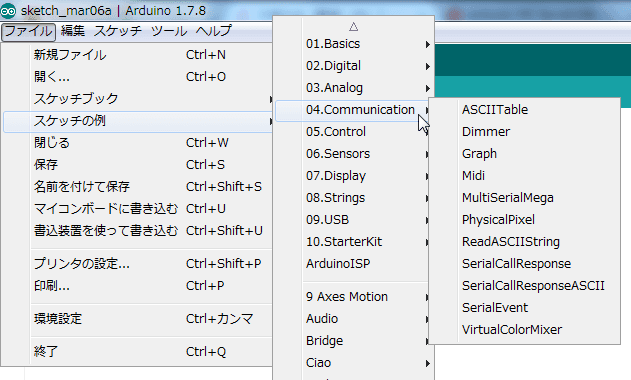Viewport: 631px width, 380px height.
Task: Click the Arduino logo icon in title bar
Action: [8, 11]
